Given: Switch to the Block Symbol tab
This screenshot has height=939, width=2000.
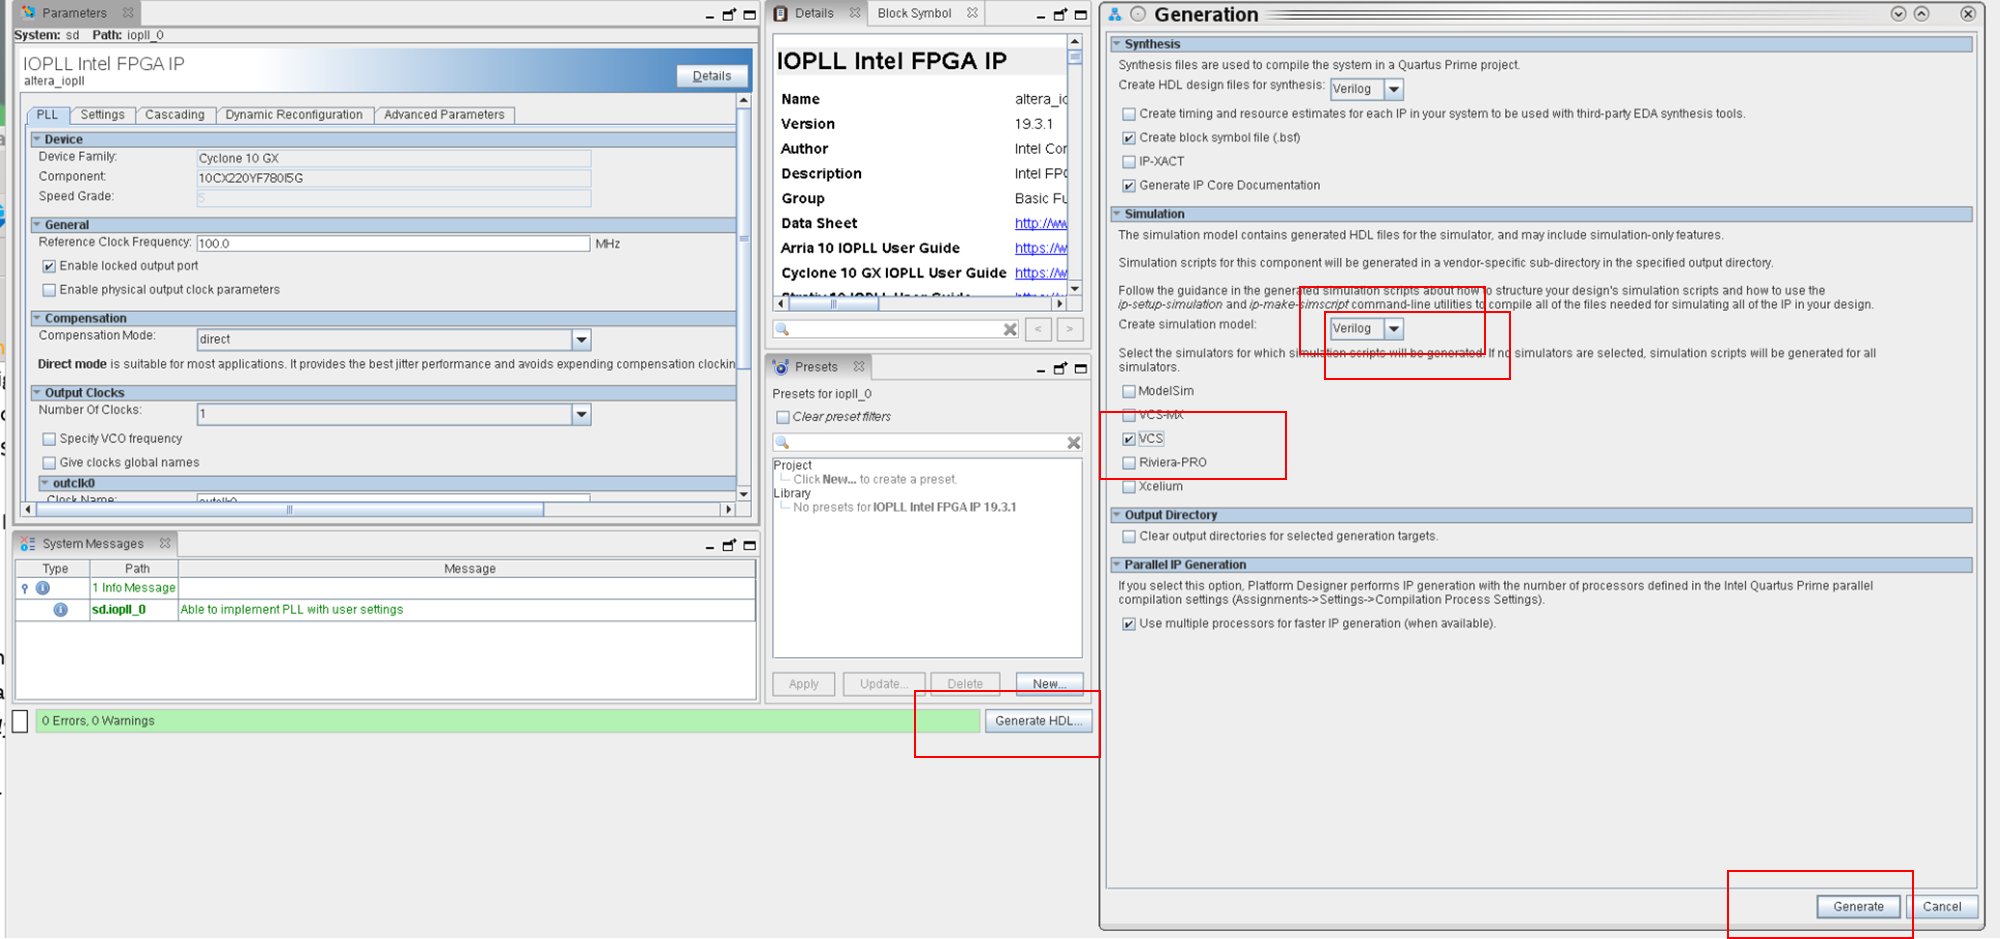Looking at the screenshot, I should [913, 13].
